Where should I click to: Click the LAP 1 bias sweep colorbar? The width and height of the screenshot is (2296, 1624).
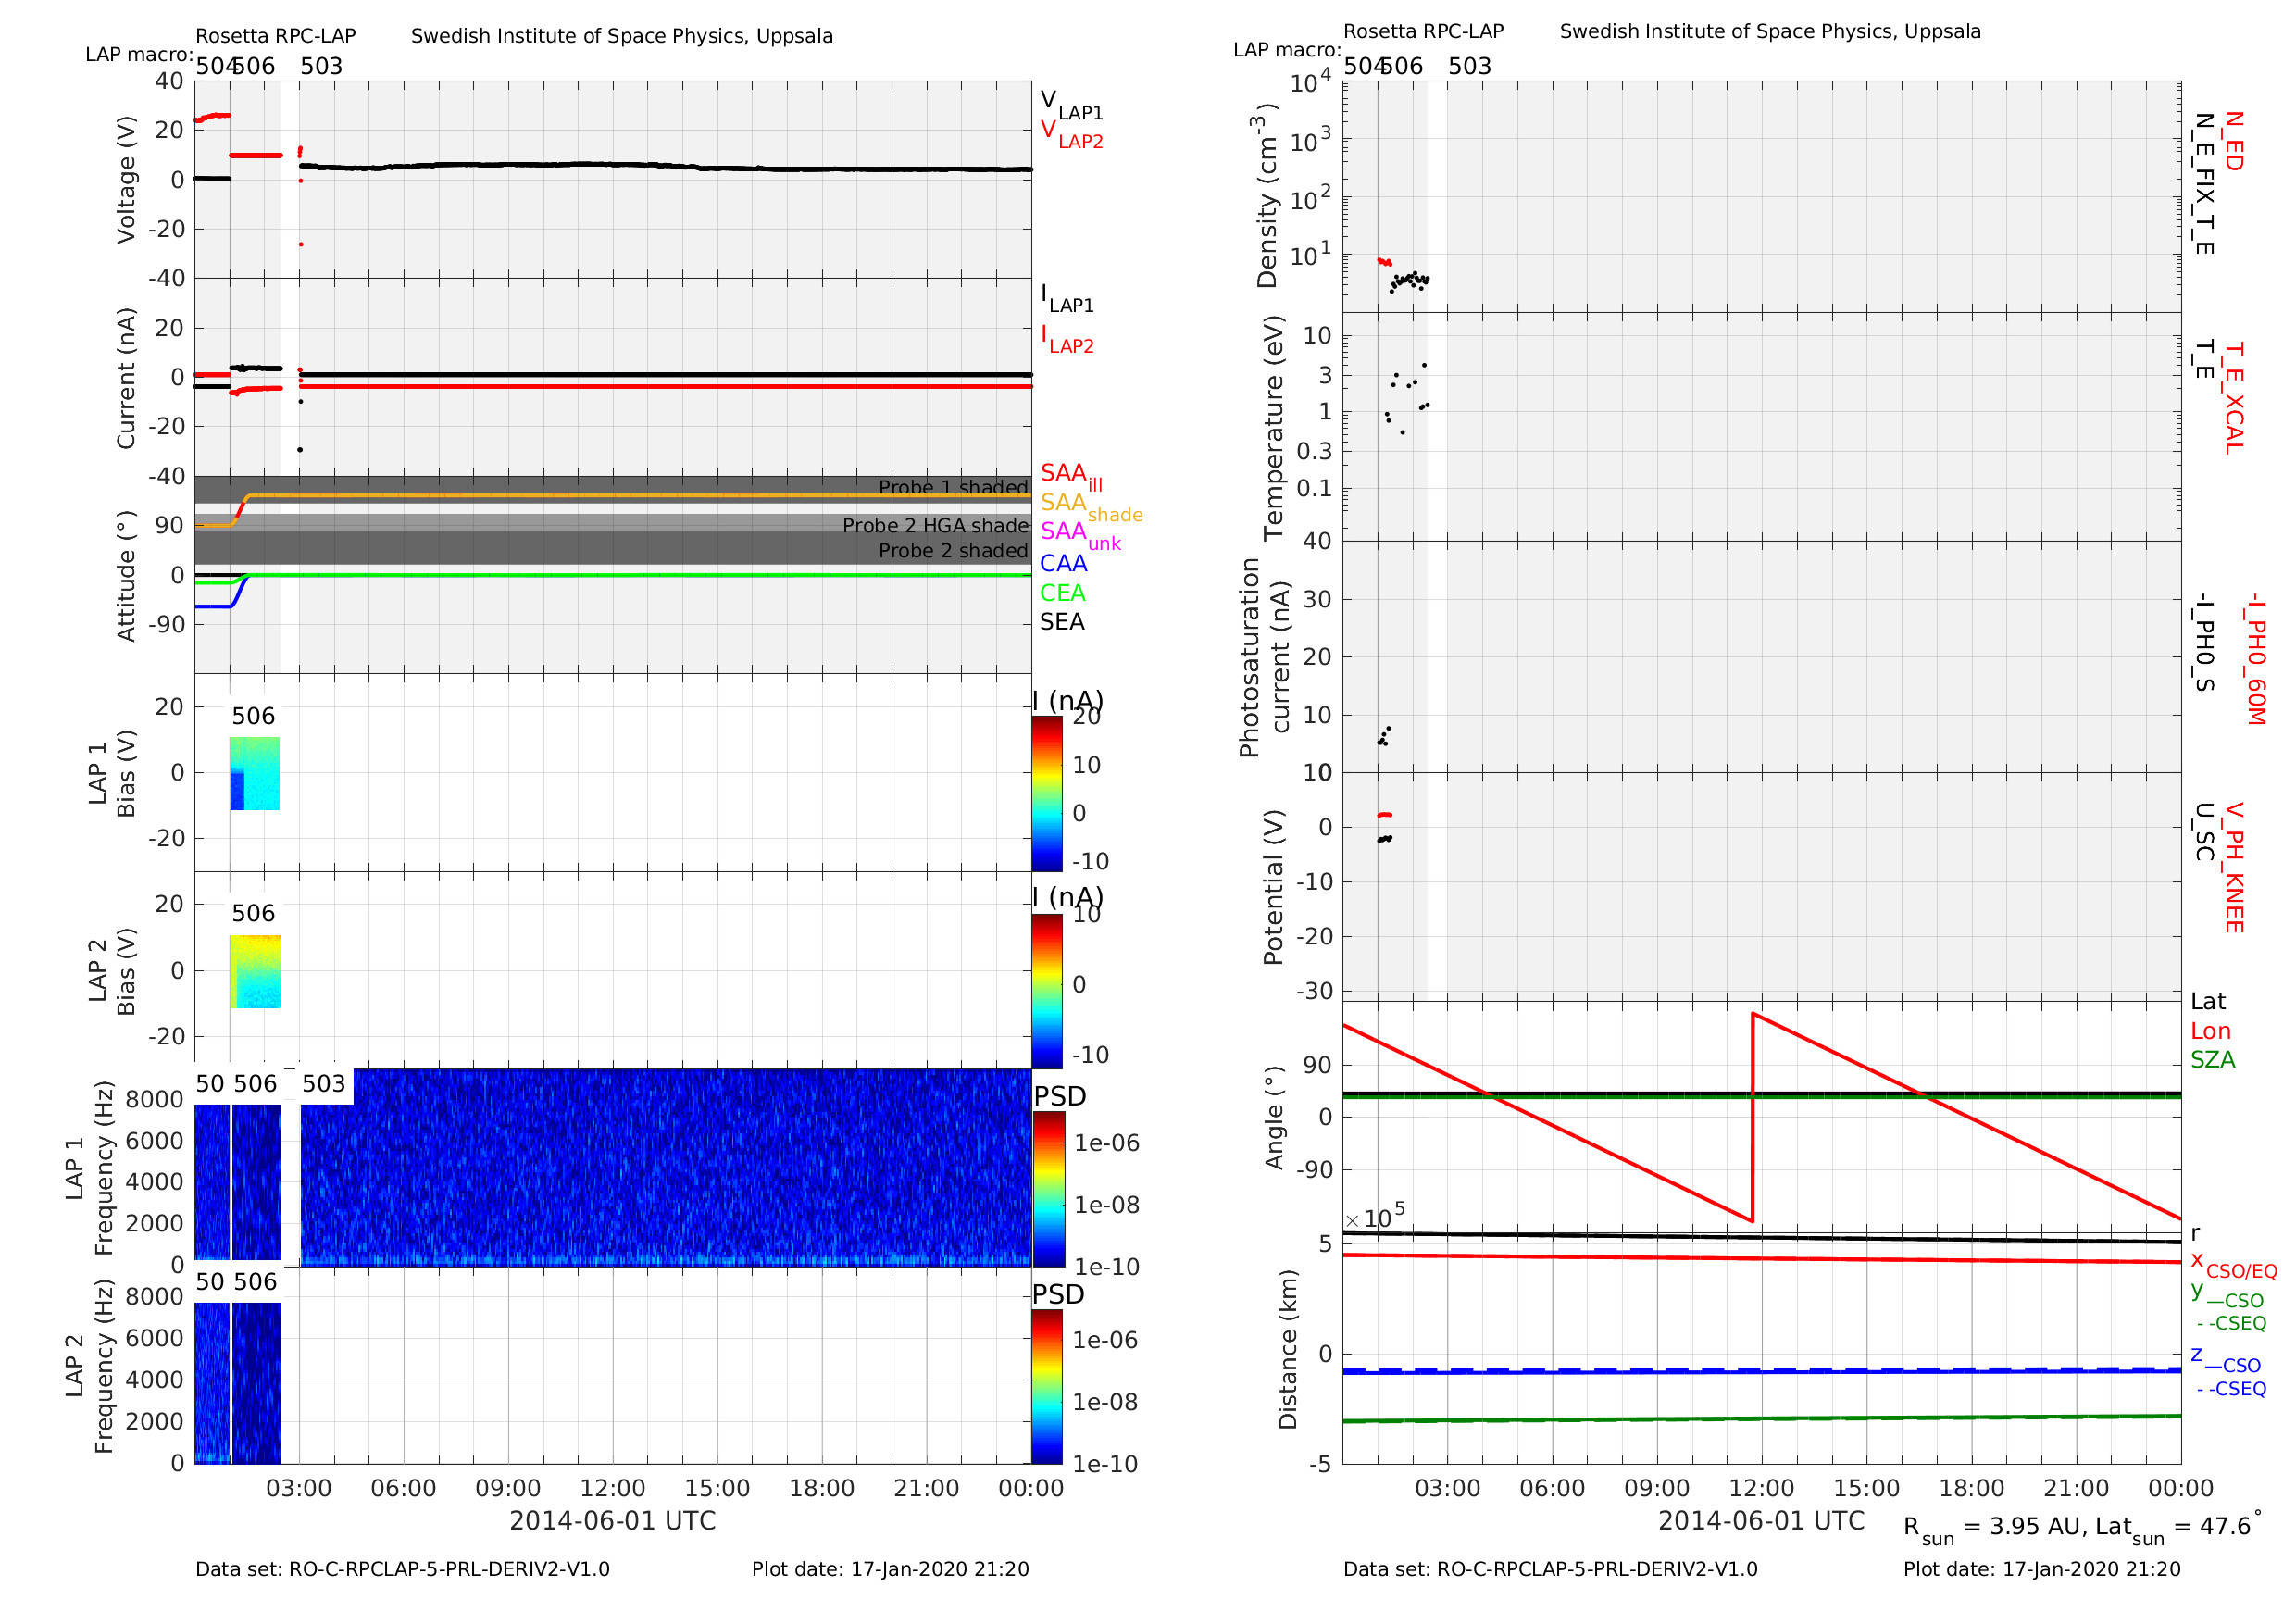click(1047, 793)
